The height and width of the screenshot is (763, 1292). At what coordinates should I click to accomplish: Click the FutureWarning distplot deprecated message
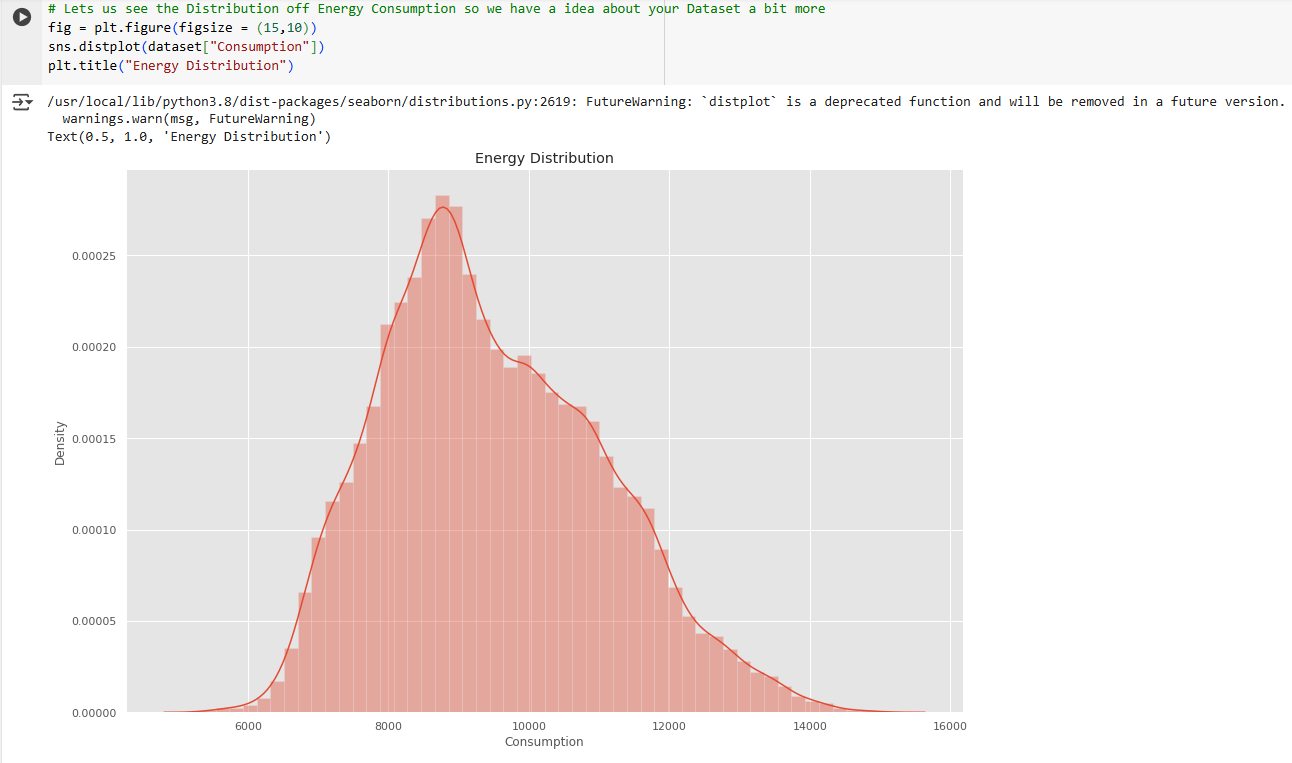tap(664, 102)
